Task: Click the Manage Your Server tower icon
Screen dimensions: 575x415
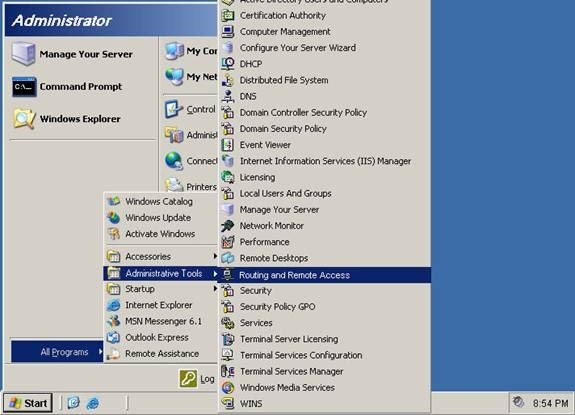Action: tap(23, 54)
